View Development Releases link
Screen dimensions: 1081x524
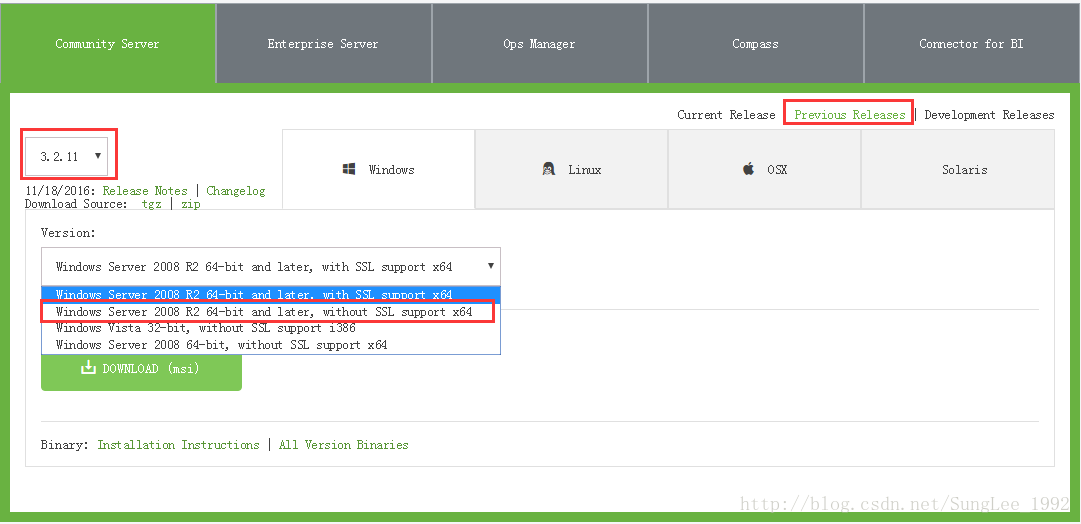(x=989, y=115)
